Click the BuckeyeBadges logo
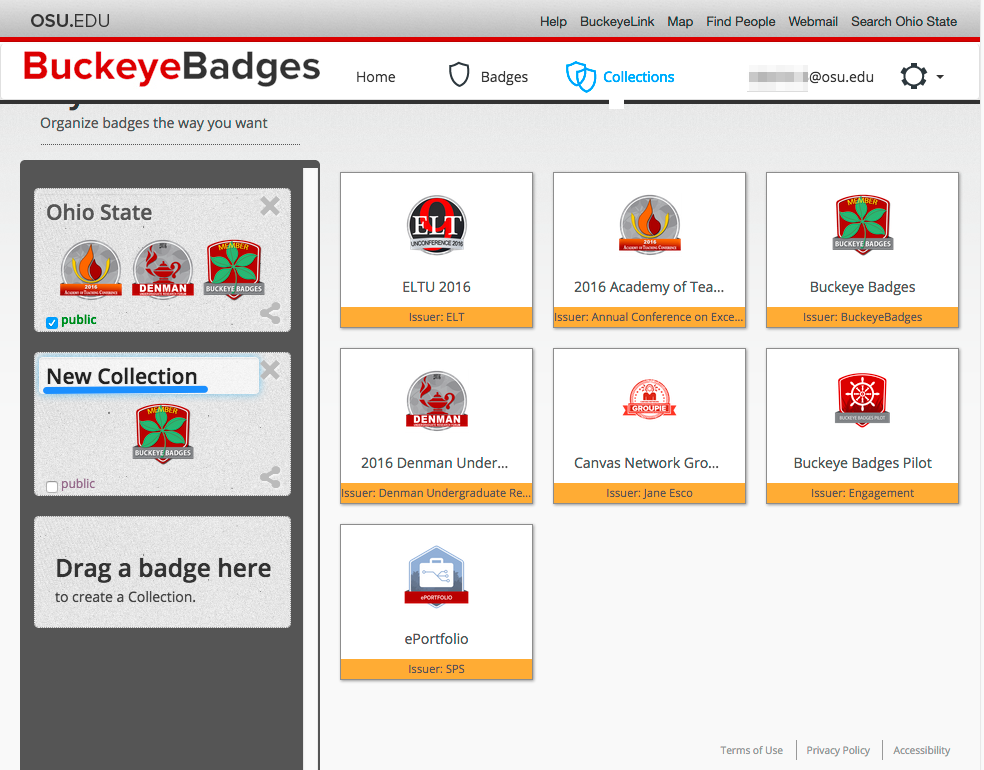 171,67
